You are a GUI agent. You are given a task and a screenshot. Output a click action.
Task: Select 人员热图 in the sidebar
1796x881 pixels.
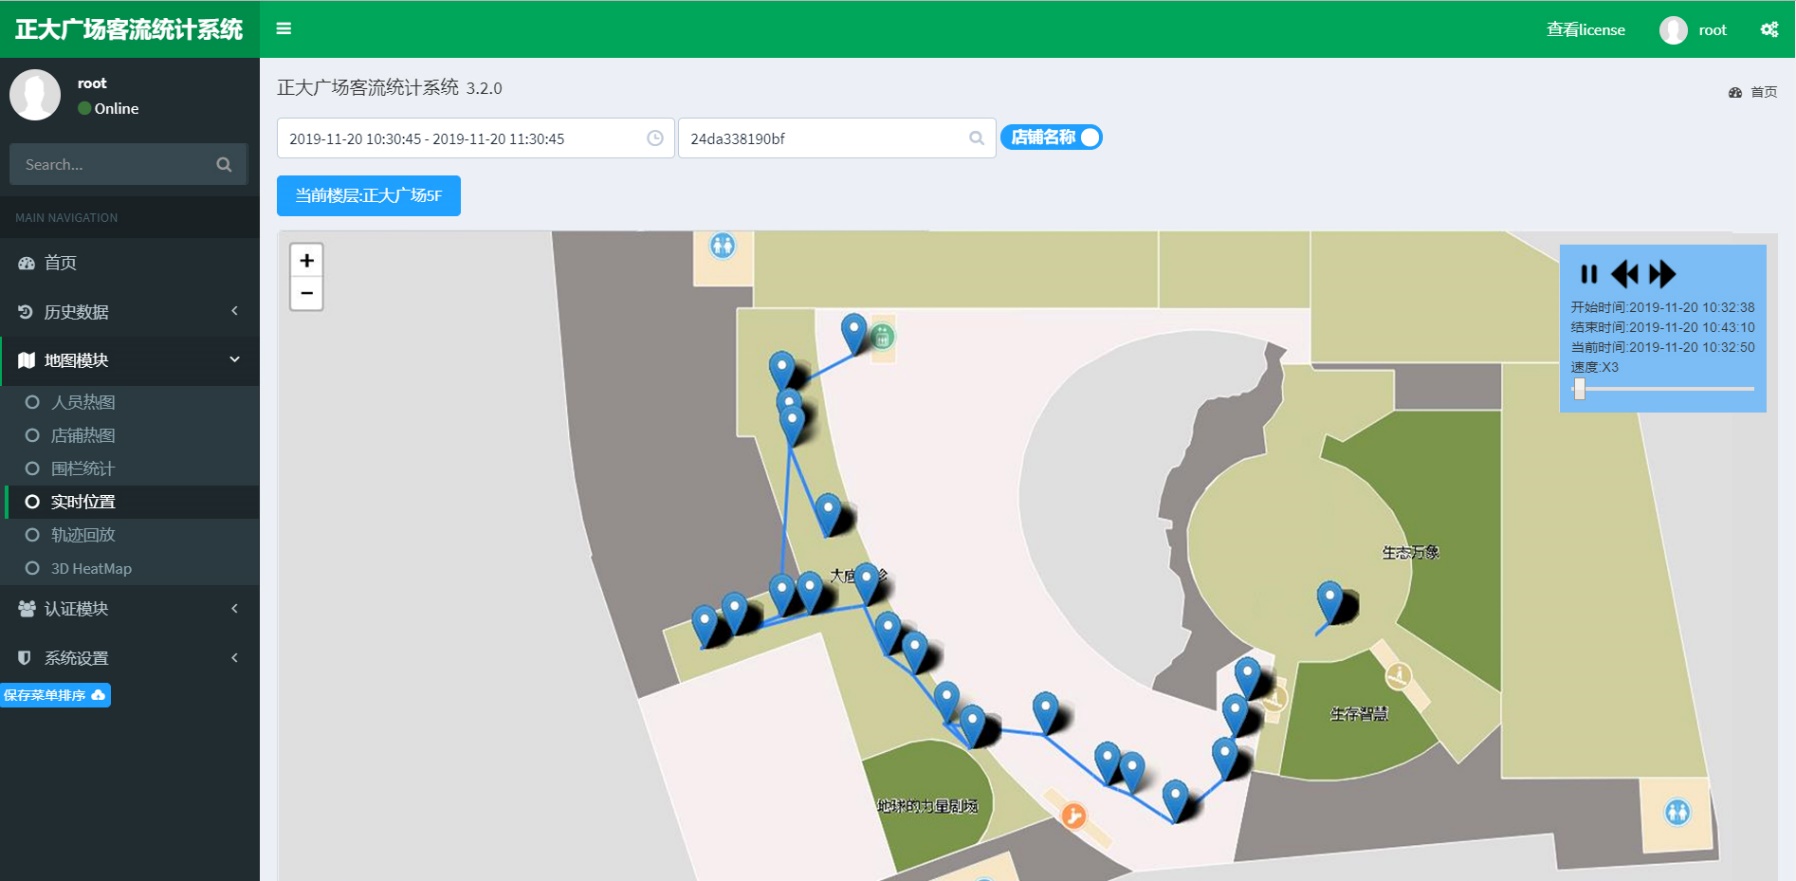pos(83,402)
